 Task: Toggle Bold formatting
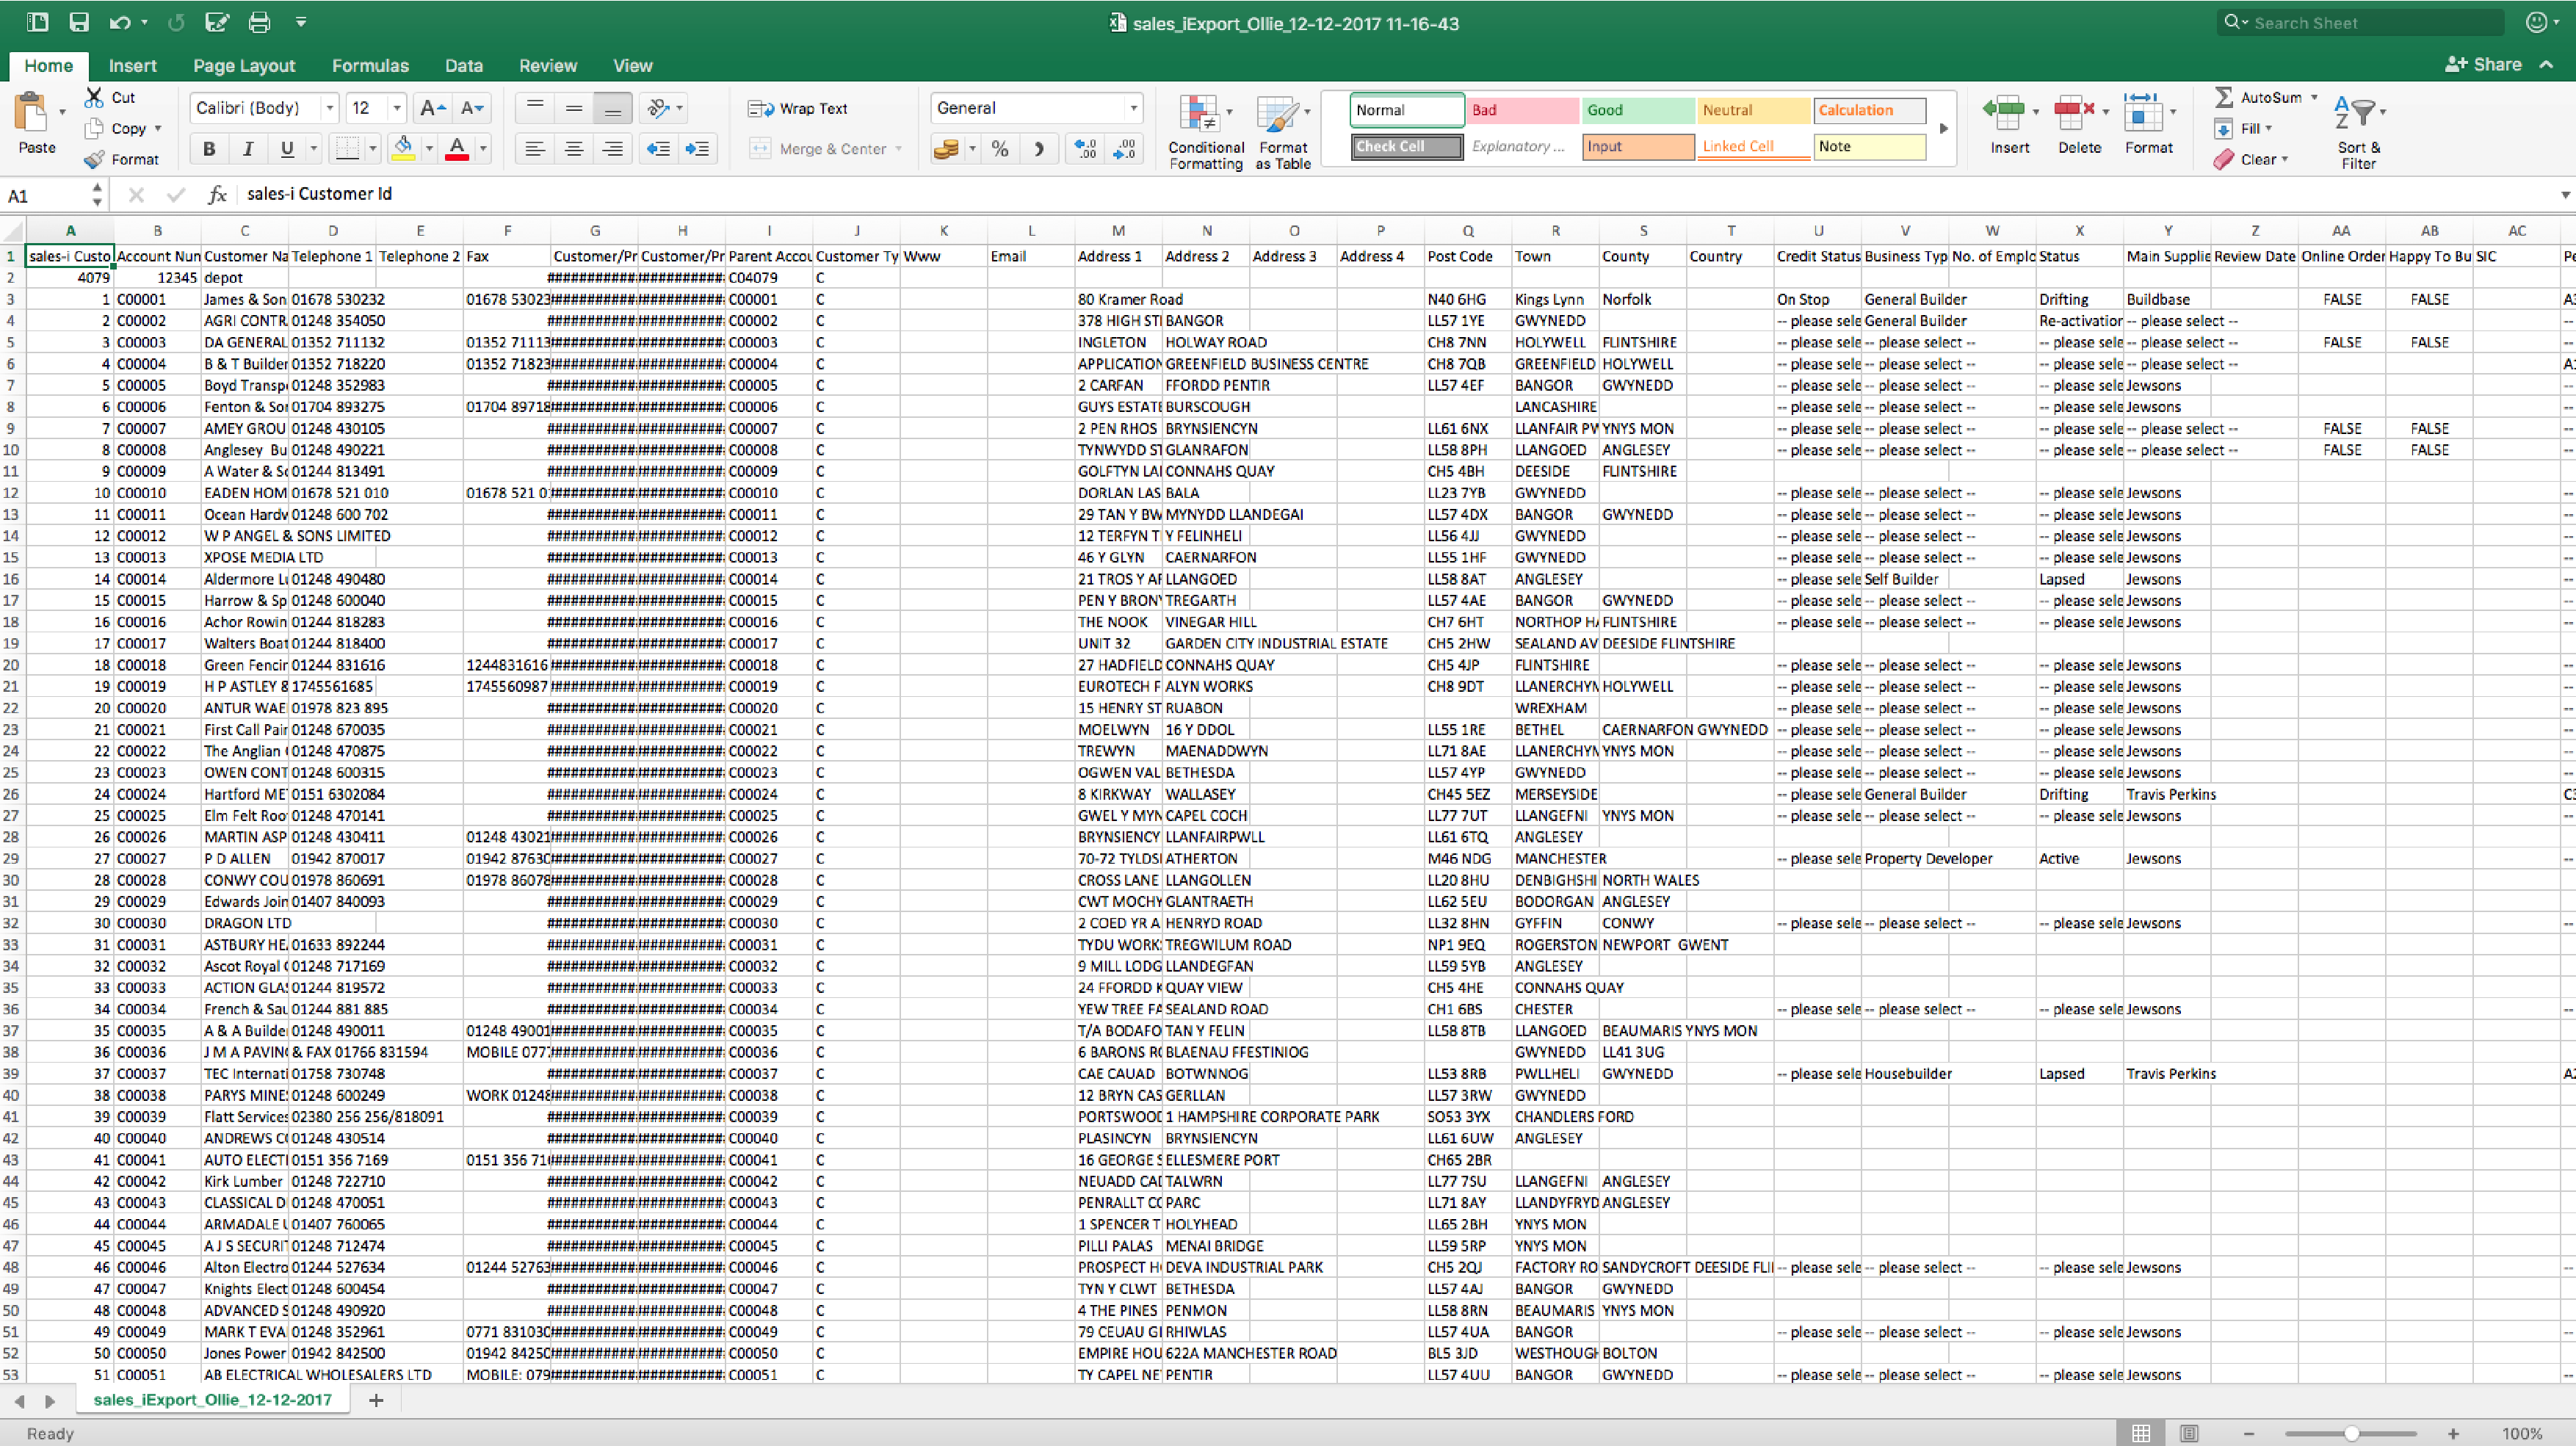coord(209,149)
